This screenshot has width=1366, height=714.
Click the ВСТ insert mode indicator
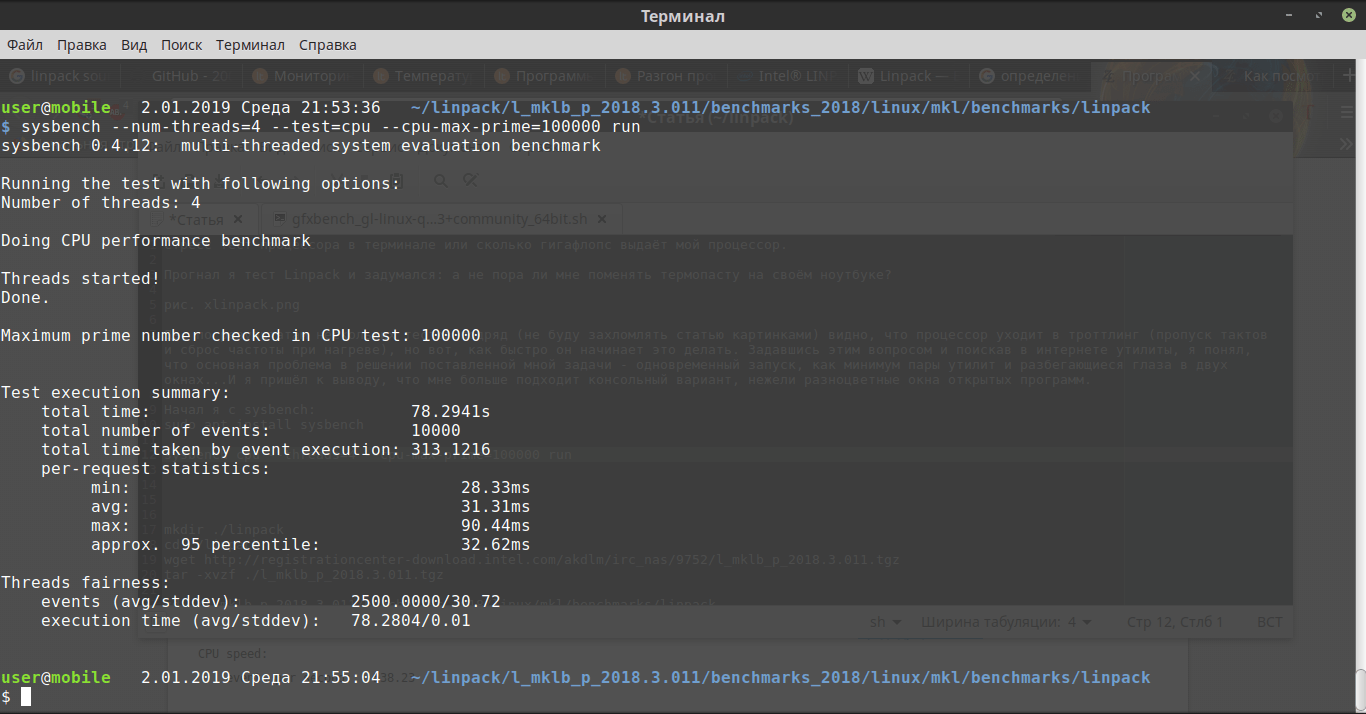coord(1269,622)
